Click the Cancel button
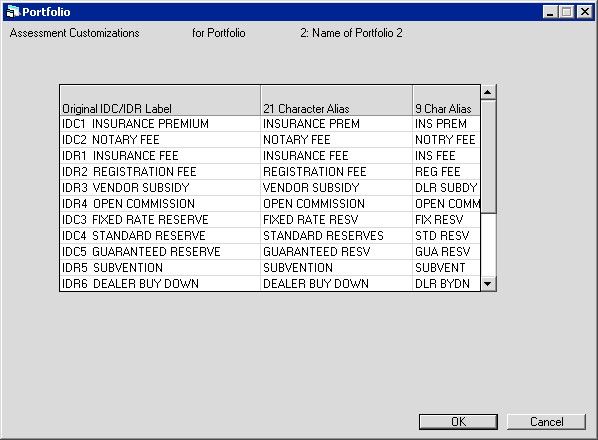The height and width of the screenshot is (440, 598). coord(546,422)
